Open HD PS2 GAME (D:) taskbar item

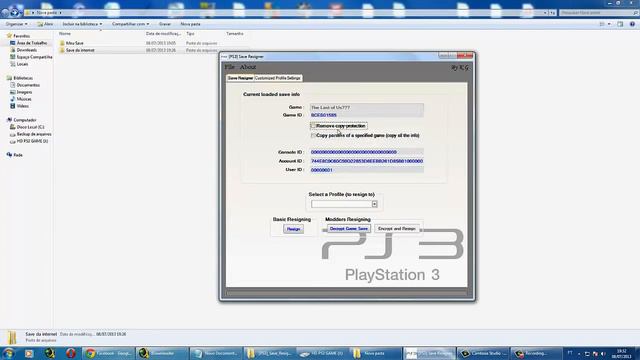pyautogui.click(x=322, y=353)
